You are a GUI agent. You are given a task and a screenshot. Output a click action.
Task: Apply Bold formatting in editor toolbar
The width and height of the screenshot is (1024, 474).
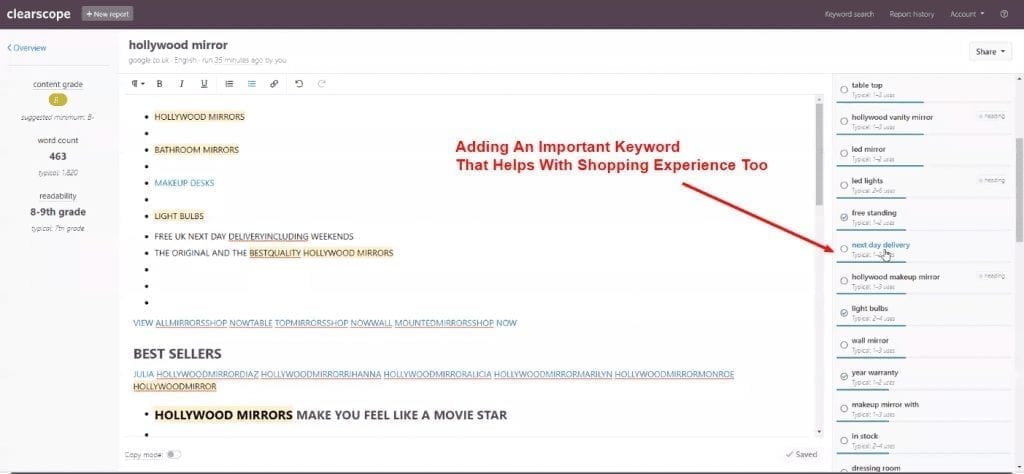tap(159, 84)
